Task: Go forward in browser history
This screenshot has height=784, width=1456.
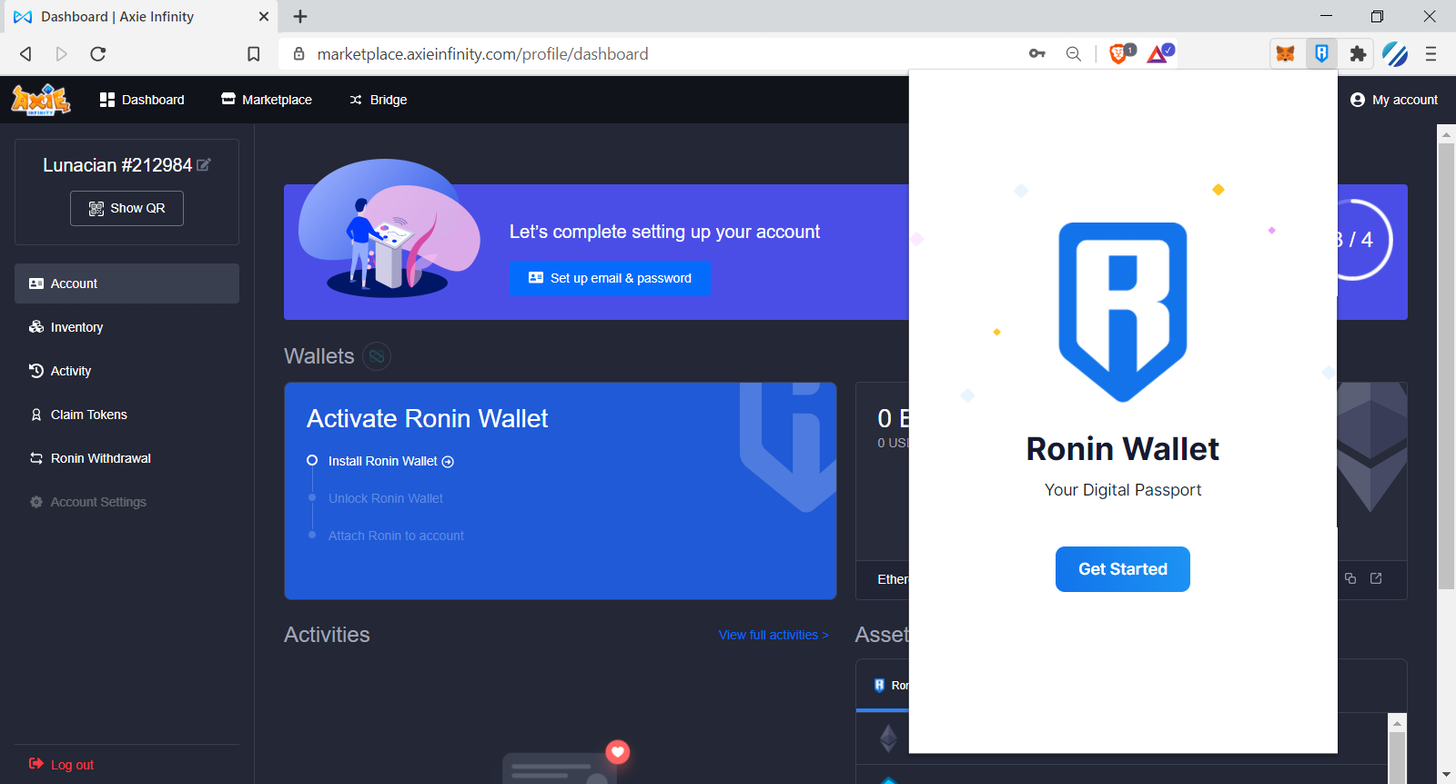Action: (x=62, y=54)
